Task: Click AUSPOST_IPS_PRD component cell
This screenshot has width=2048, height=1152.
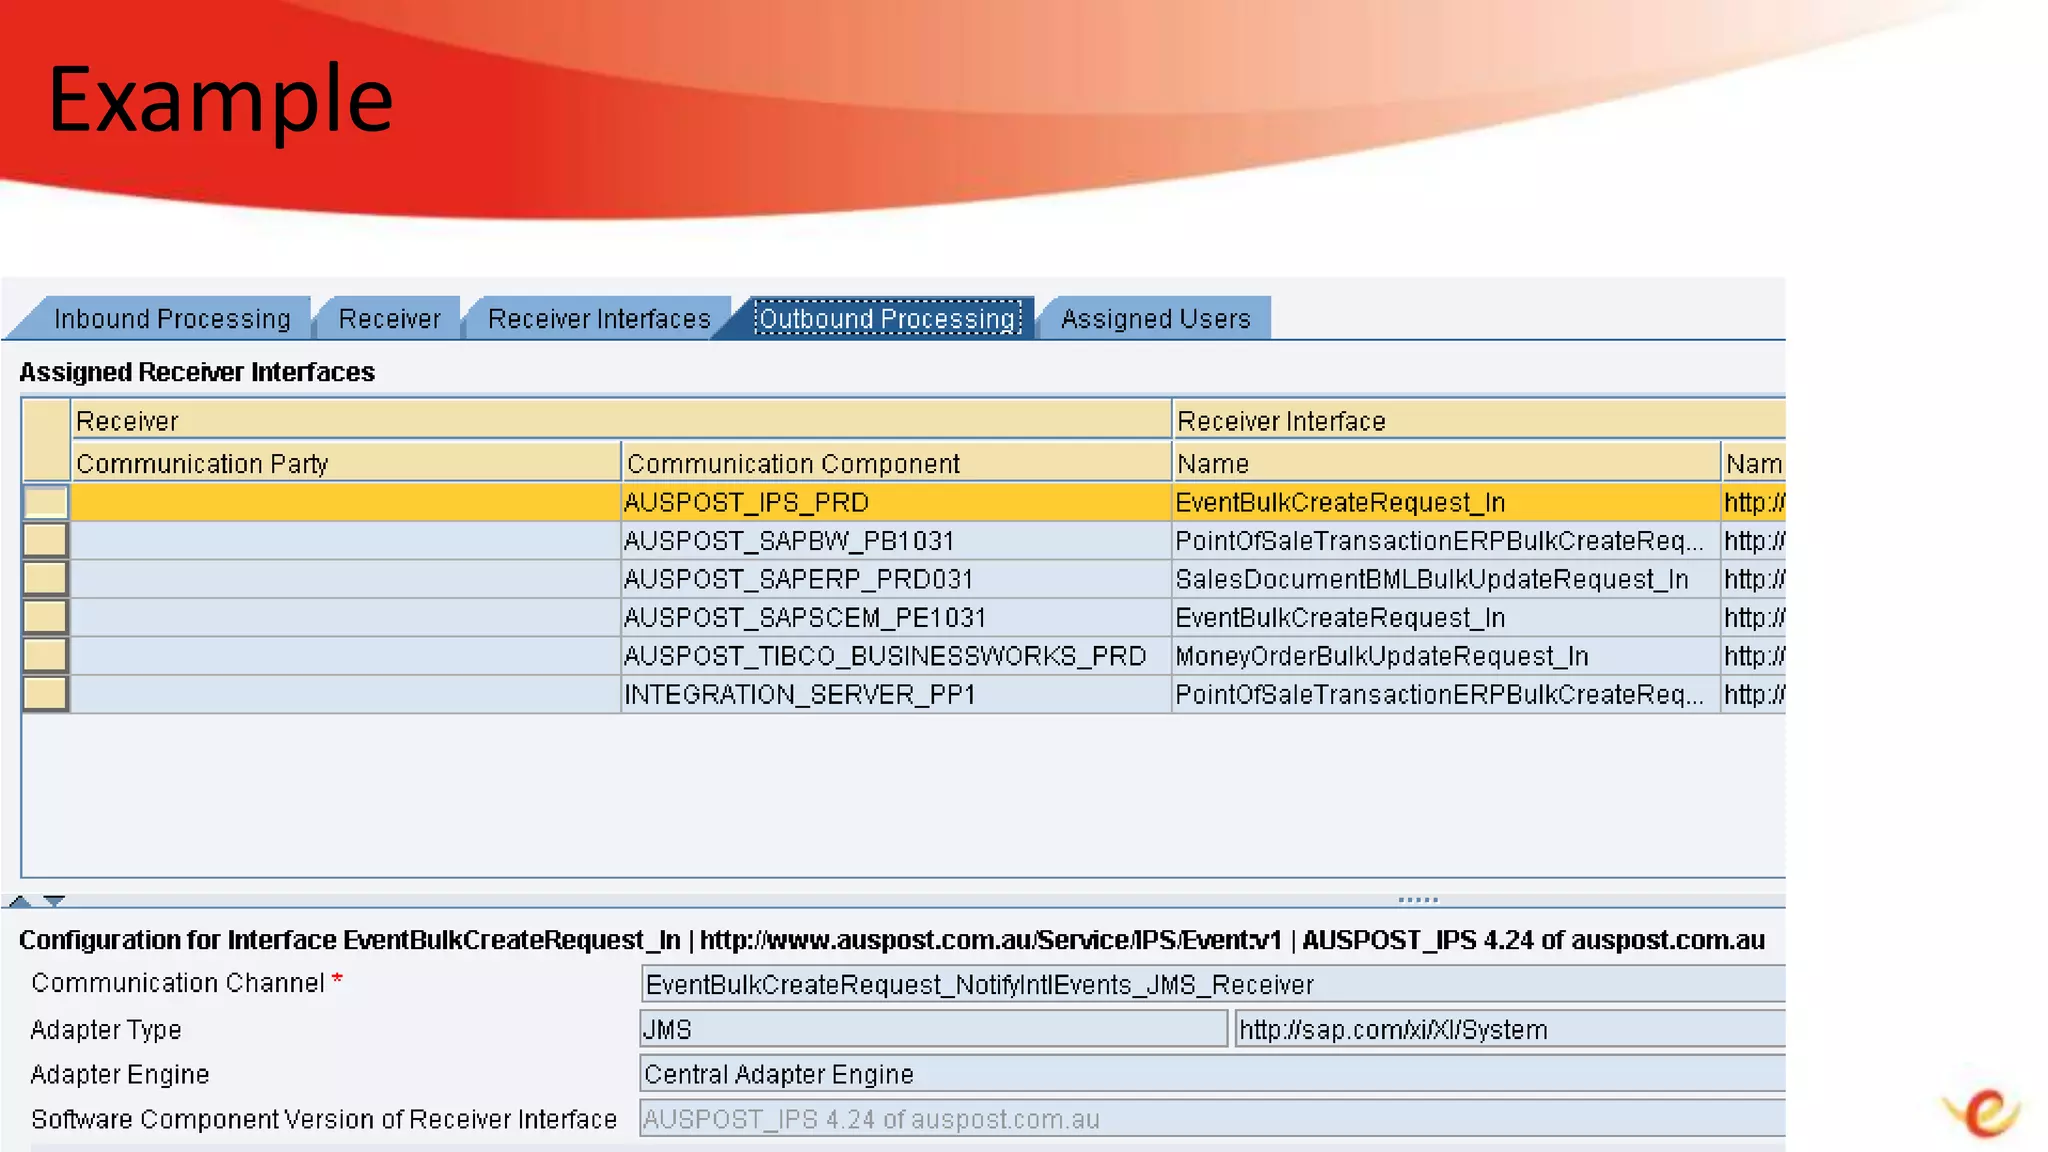Action: click(x=896, y=502)
